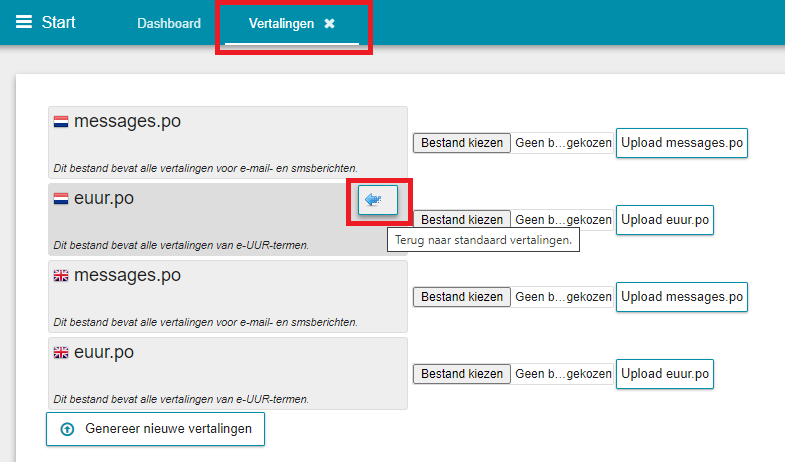Click the UK flag beside messages.po
Screen dimensions: 785x462
[x=61, y=276]
